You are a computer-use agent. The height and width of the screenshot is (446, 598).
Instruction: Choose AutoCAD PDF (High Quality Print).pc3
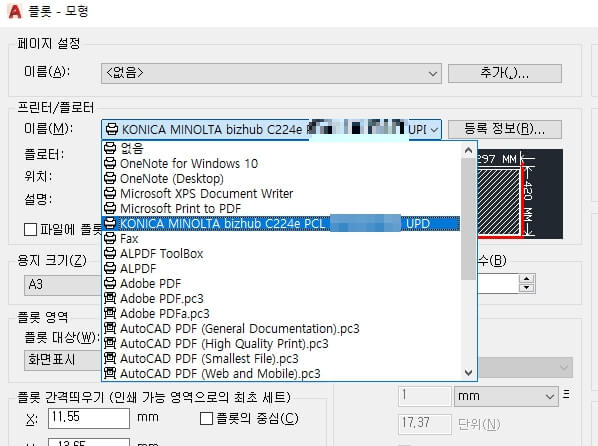click(x=281, y=343)
